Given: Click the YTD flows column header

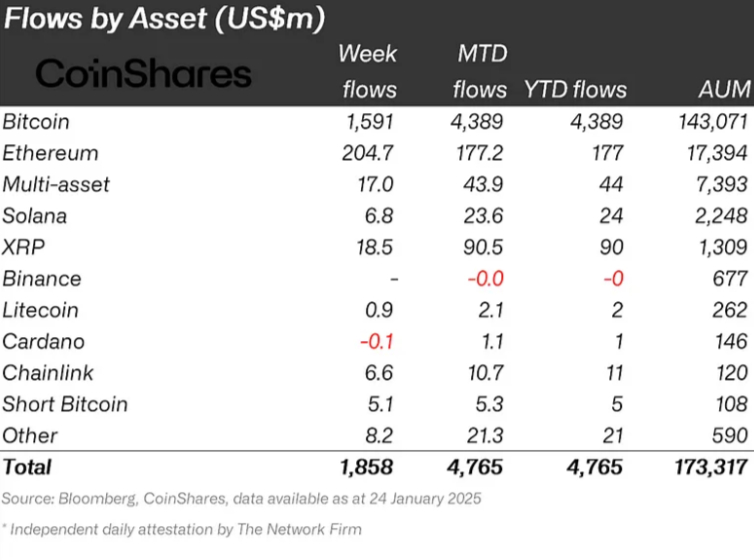Looking at the screenshot, I should pyautogui.click(x=576, y=89).
